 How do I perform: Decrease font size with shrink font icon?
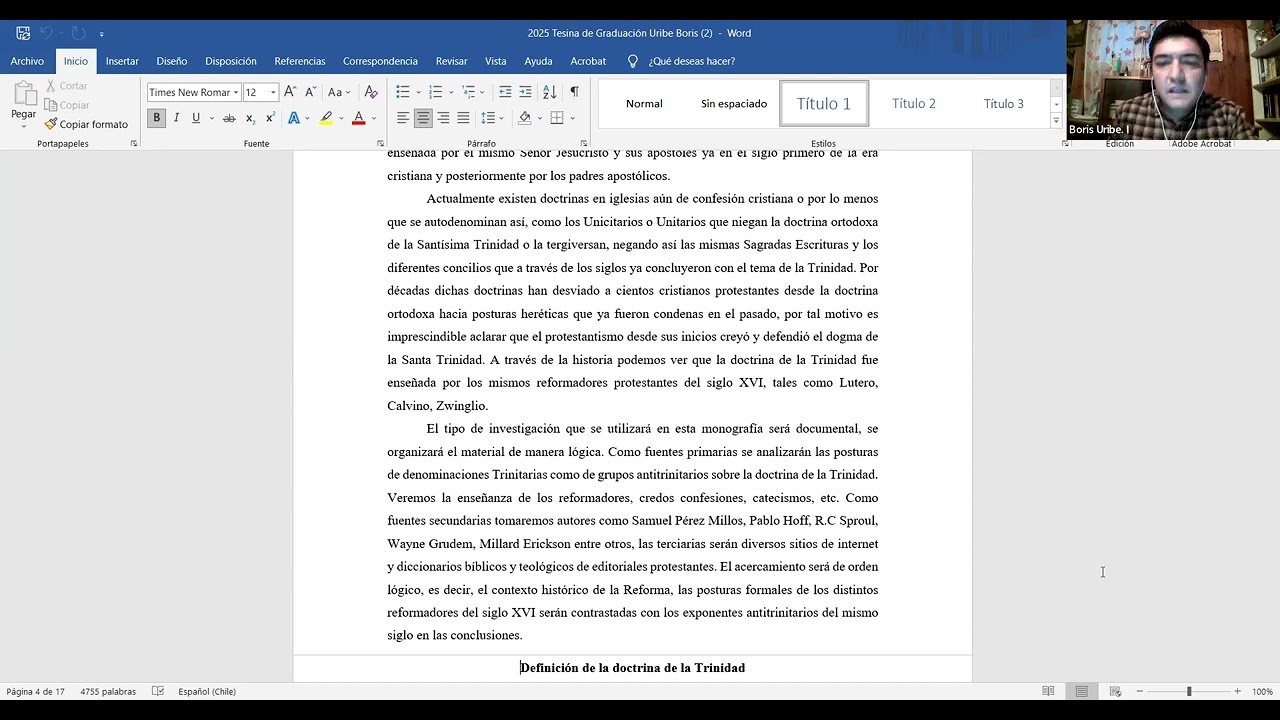(311, 92)
